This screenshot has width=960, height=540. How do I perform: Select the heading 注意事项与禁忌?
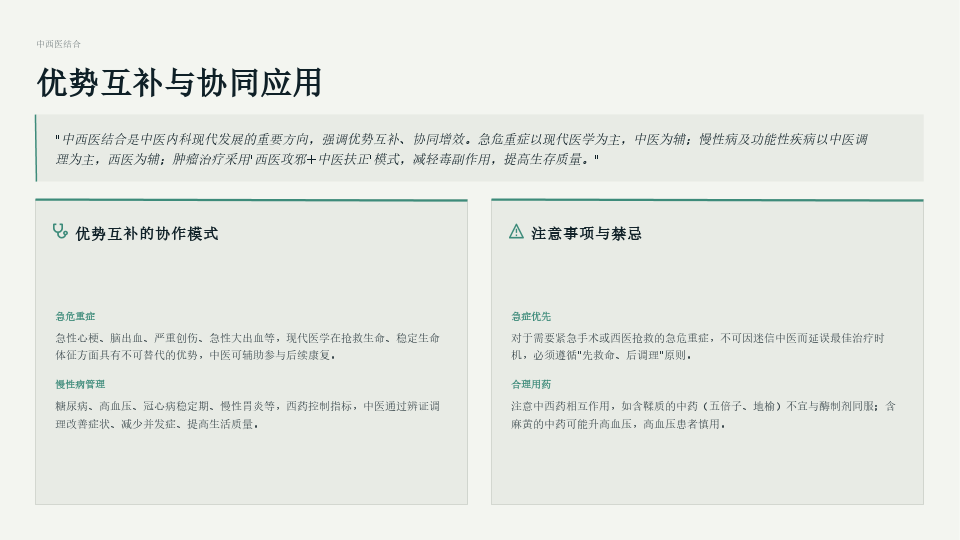click(x=587, y=233)
